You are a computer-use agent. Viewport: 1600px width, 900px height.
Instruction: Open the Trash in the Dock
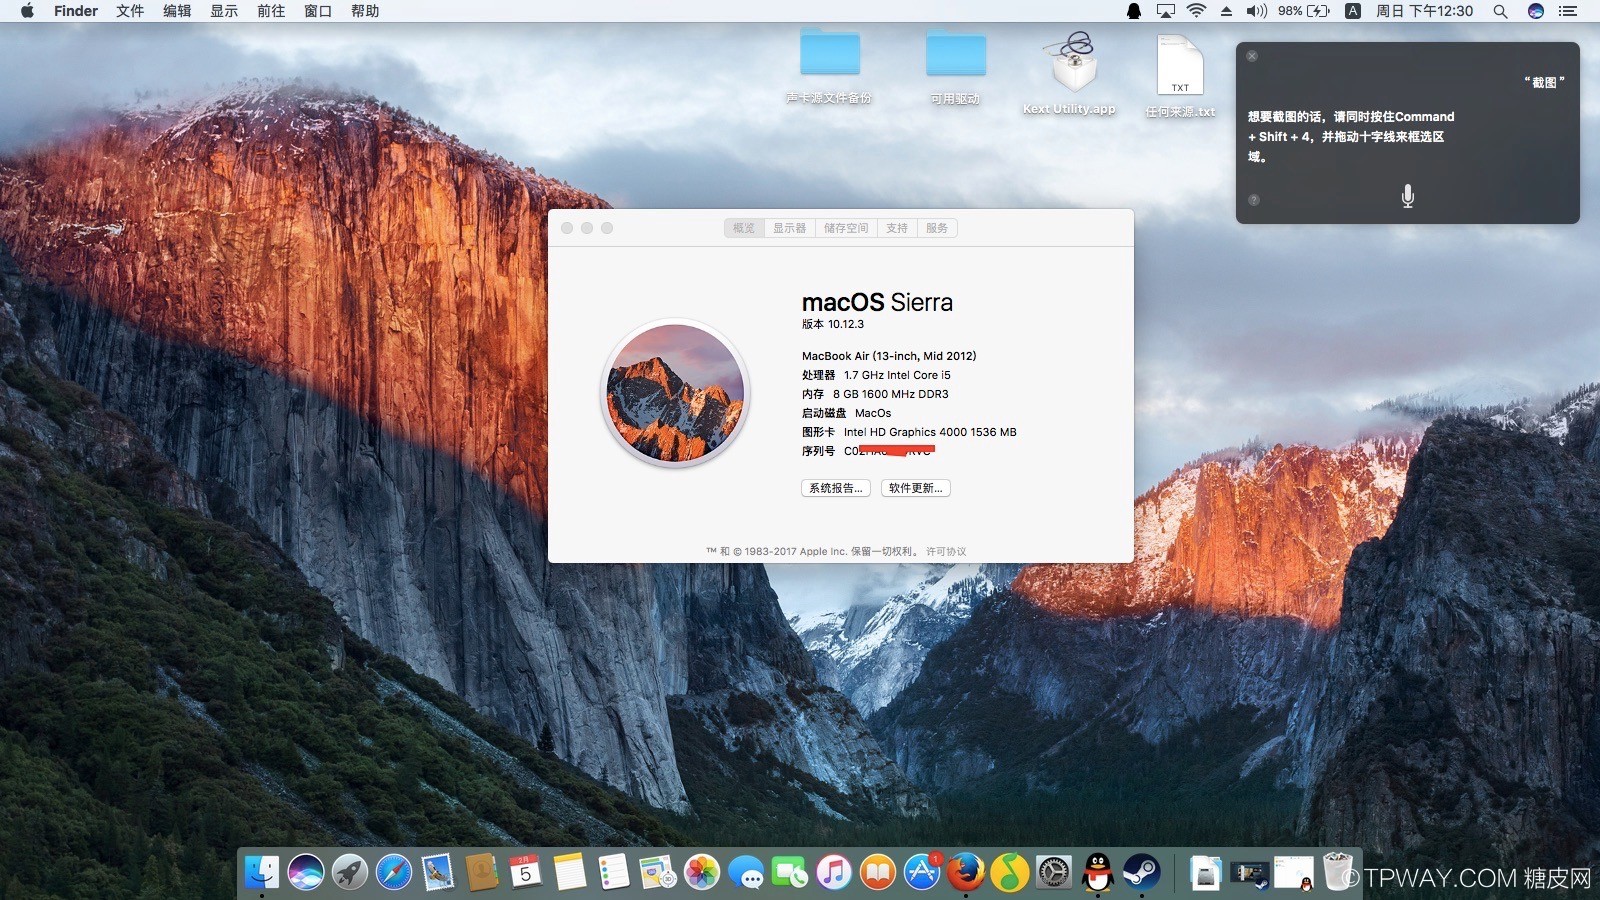click(1338, 872)
